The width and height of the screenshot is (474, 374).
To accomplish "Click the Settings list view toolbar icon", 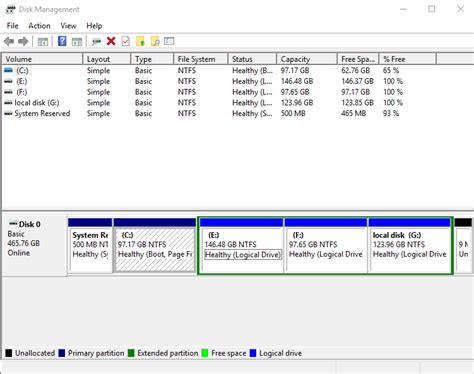I will [x=169, y=41].
